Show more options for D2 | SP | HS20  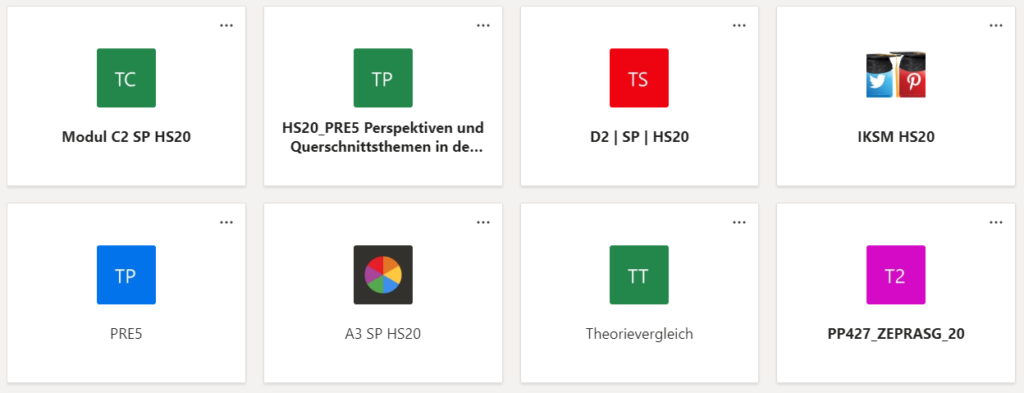coord(739,25)
